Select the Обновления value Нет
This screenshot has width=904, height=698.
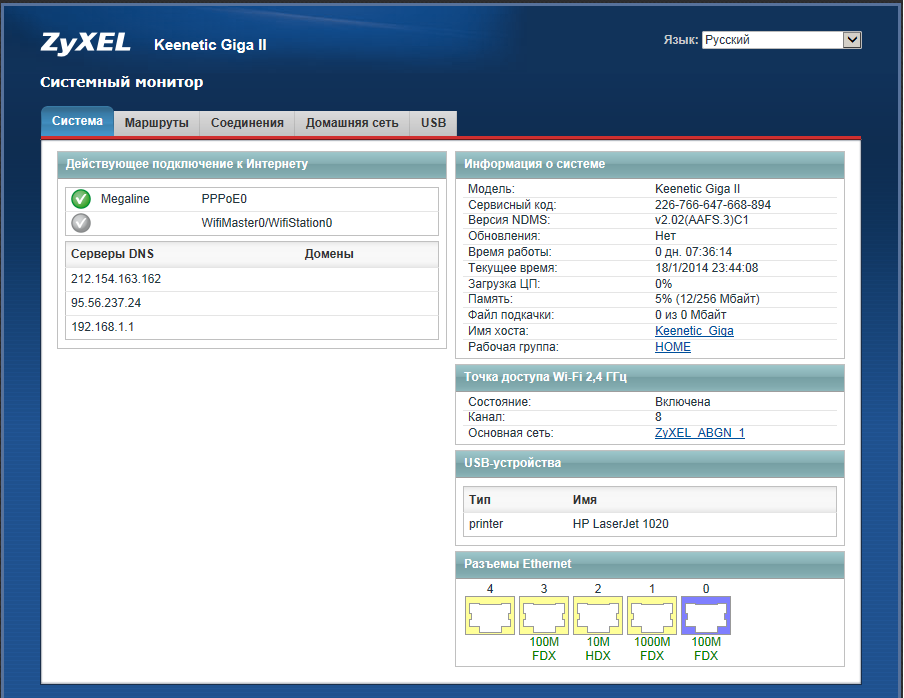click(665, 236)
